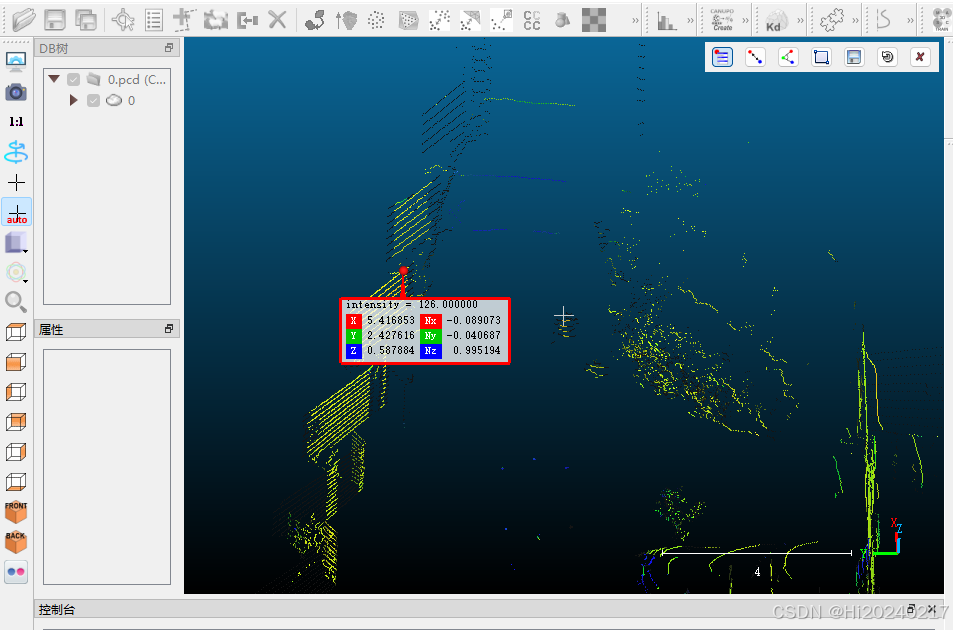The image size is (953, 630).
Task: Show the histogram tool
Action: click(667, 21)
